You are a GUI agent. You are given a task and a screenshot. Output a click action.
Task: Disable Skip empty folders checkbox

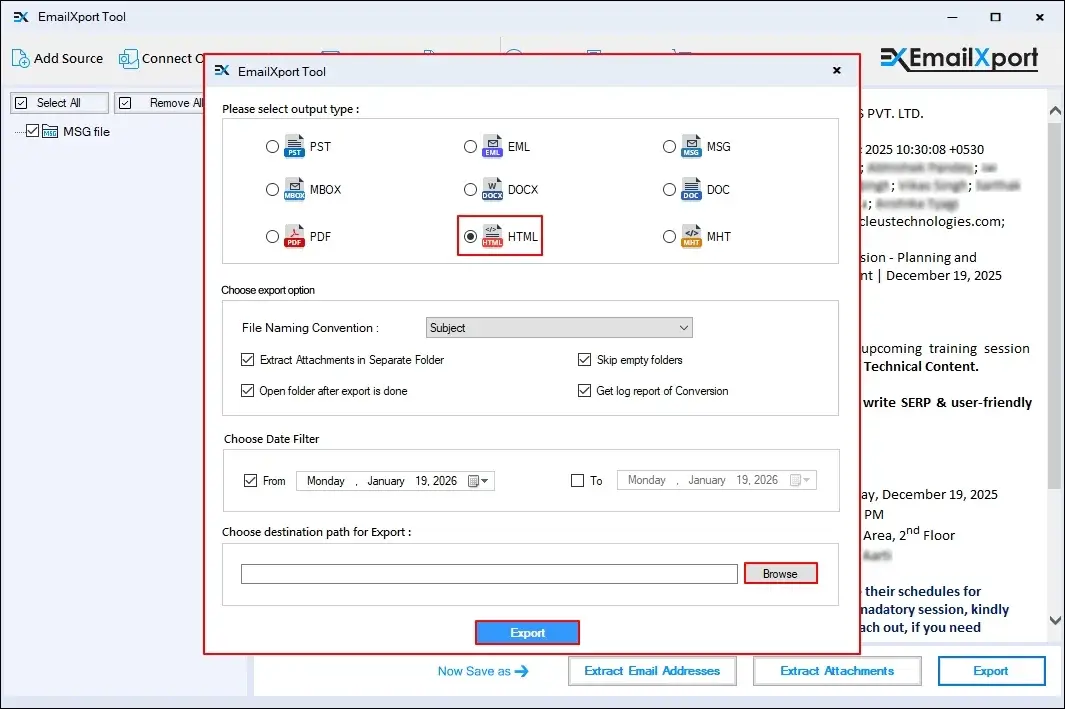click(x=585, y=360)
